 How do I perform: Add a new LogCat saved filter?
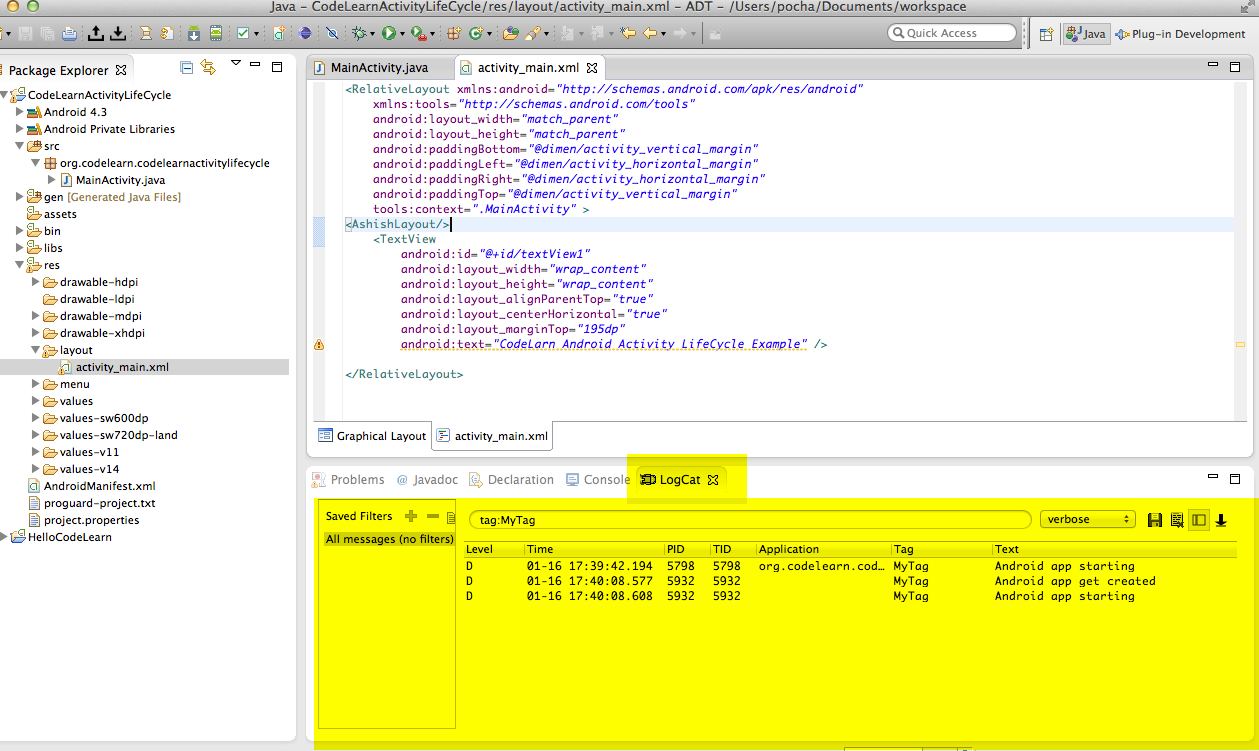coord(411,516)
